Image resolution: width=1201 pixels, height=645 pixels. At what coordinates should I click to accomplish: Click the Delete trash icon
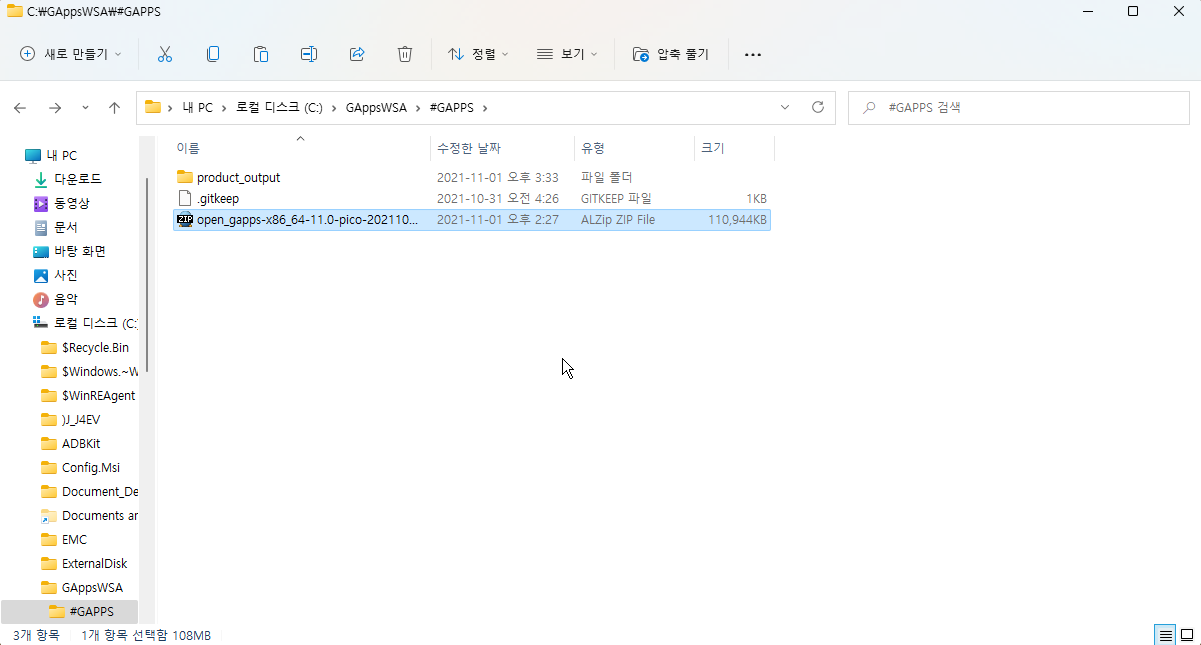tap(404, 54)
